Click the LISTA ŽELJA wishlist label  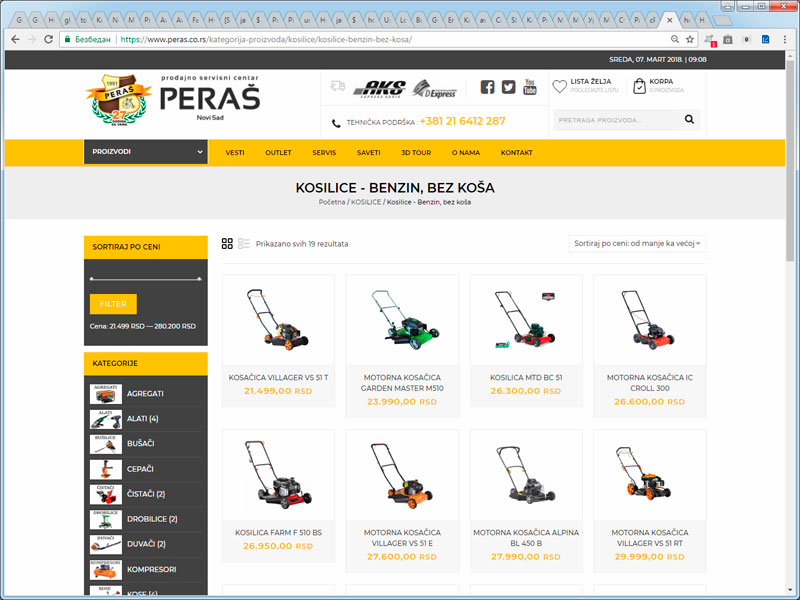590,81
